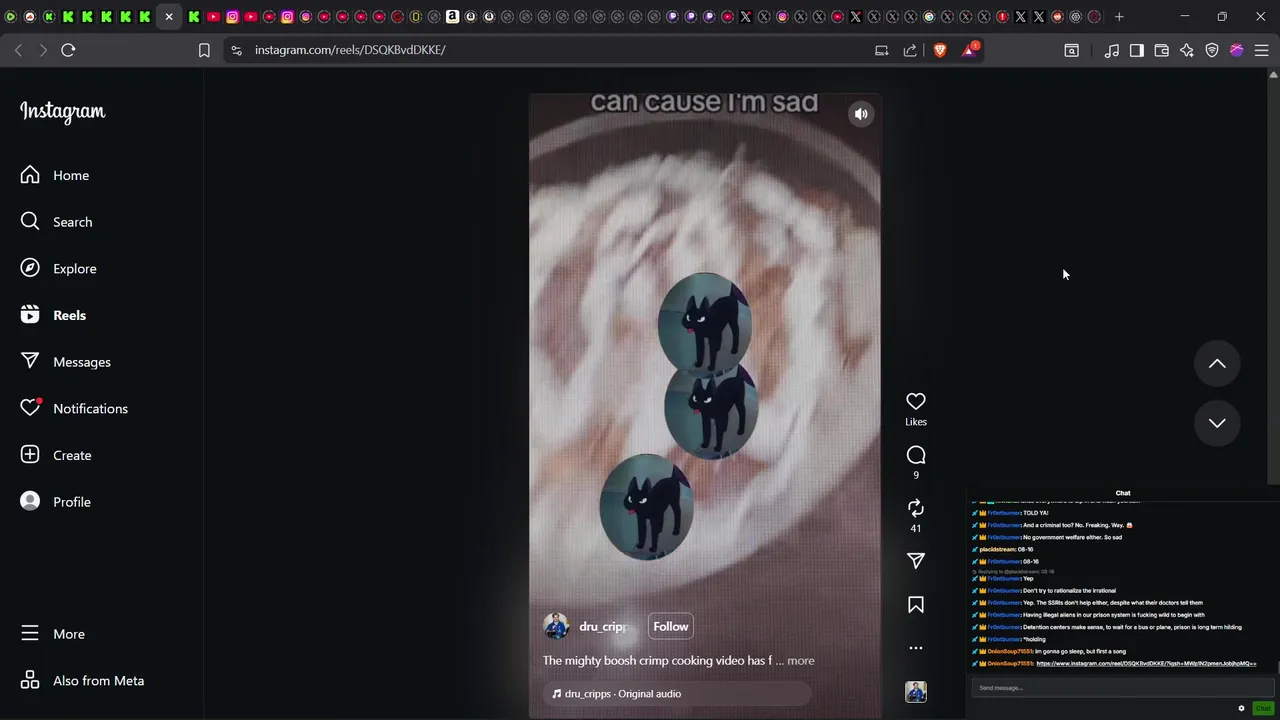Switch to the first browser tab

(x=11, y=17)
